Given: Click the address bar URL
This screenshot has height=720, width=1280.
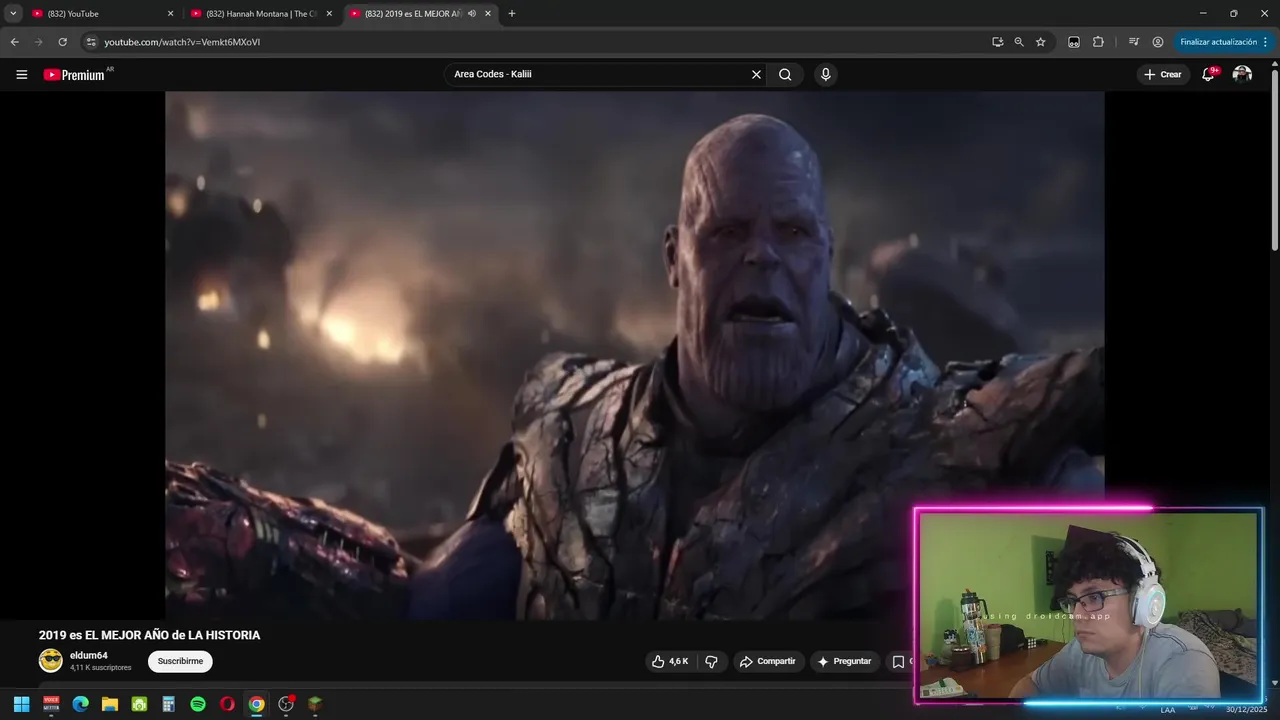Looking at the screenshot, I should coord(182,42).
